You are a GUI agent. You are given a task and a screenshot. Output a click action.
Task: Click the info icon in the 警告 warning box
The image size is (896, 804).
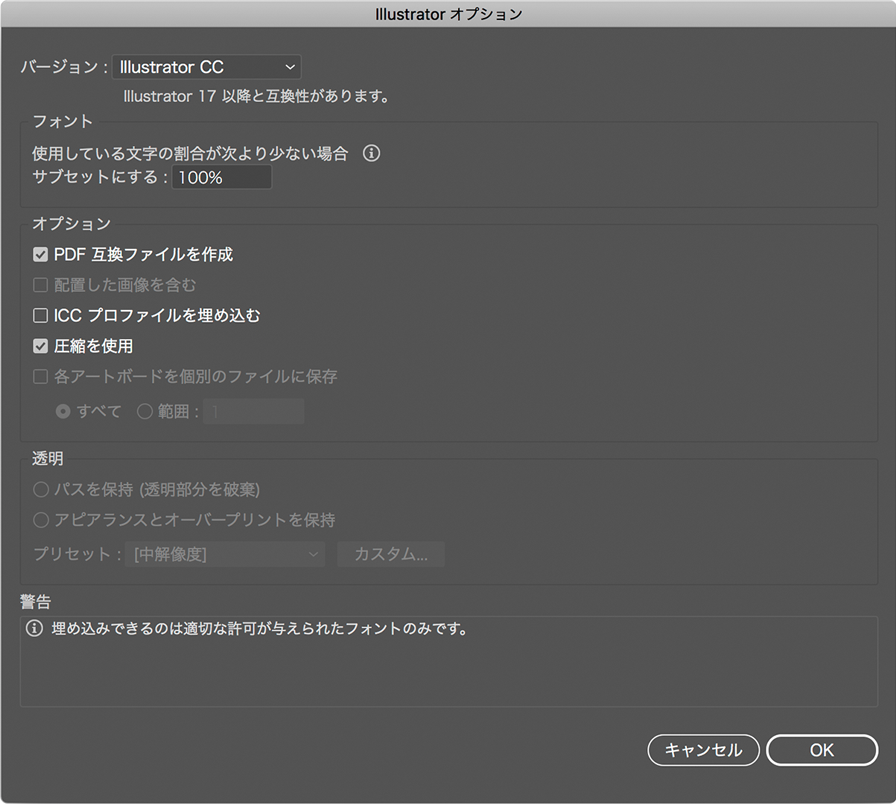click(35, 630)
